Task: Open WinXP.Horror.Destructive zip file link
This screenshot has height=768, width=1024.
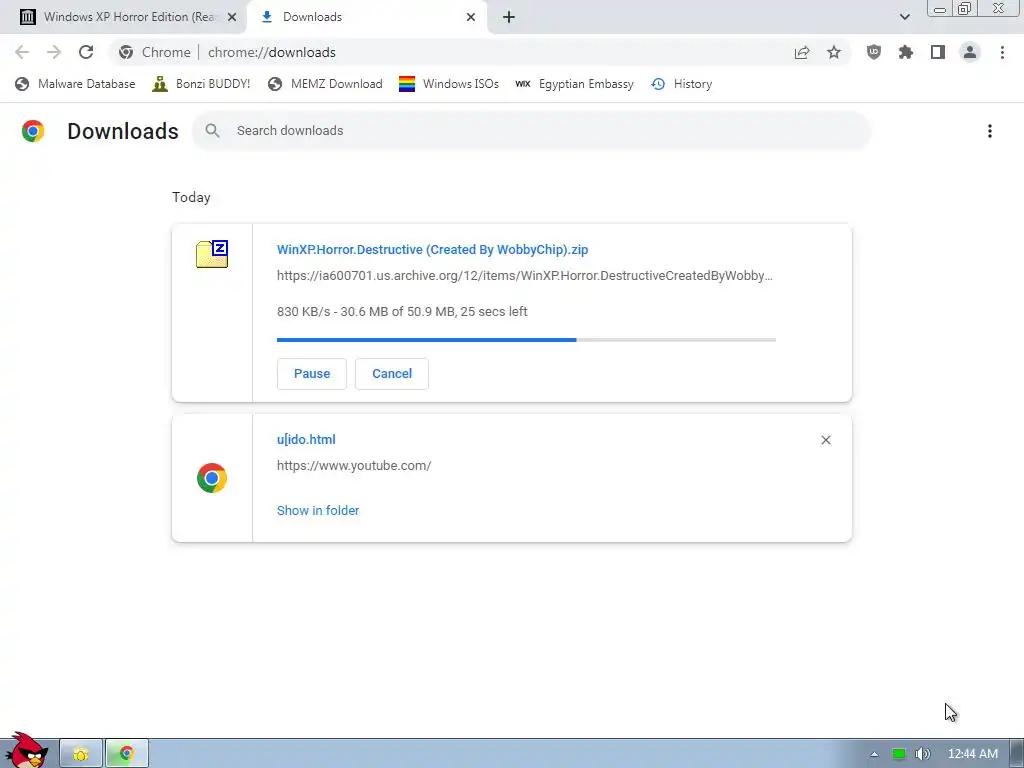Action: click(432, 249)
